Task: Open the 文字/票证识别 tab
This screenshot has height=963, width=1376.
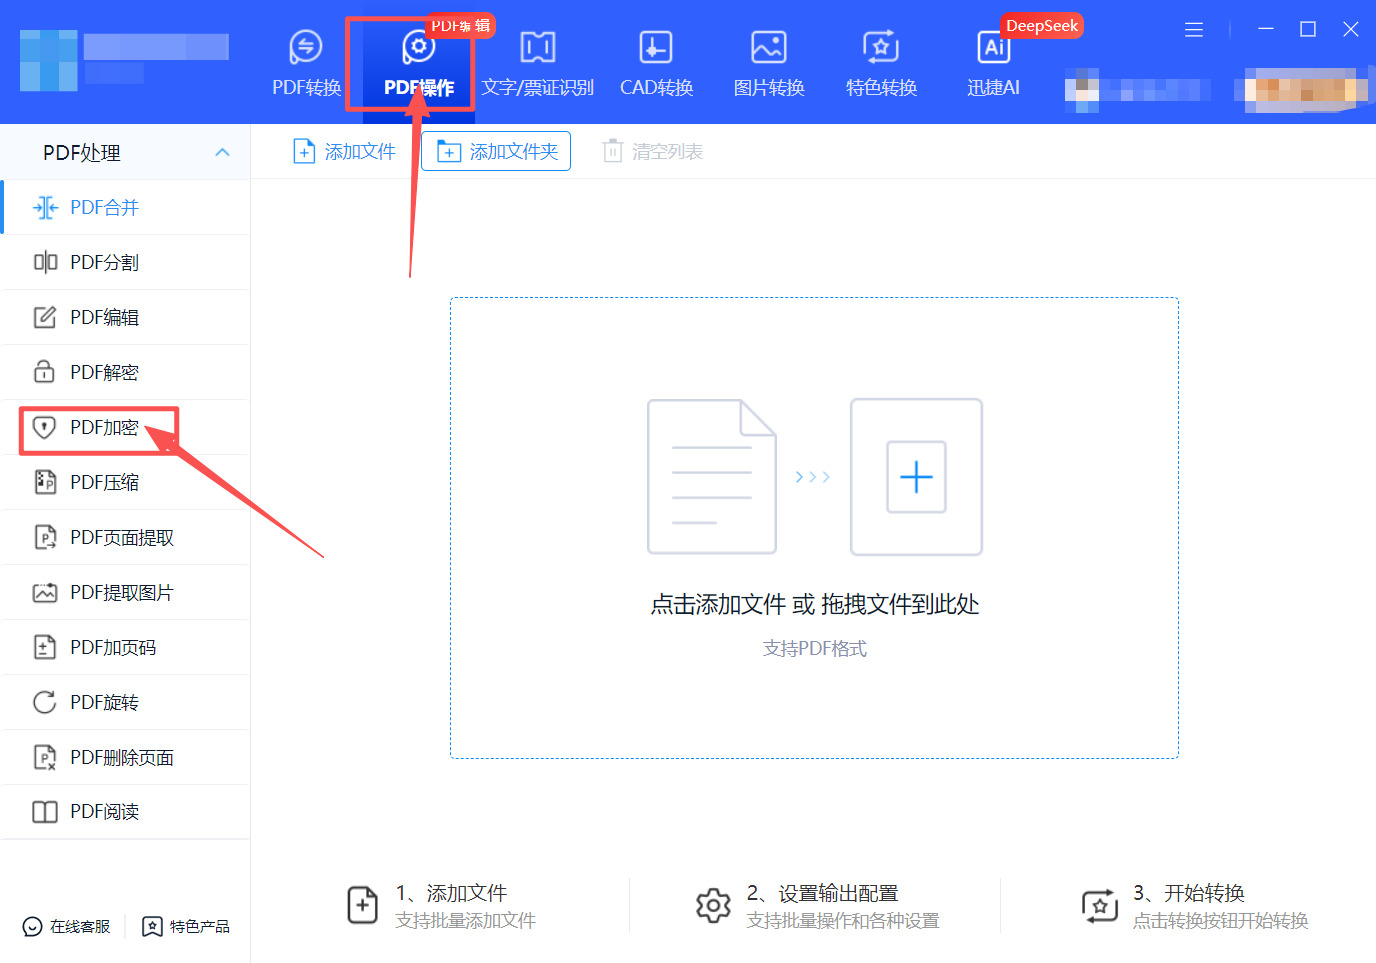Action: [x=538, y=64]
